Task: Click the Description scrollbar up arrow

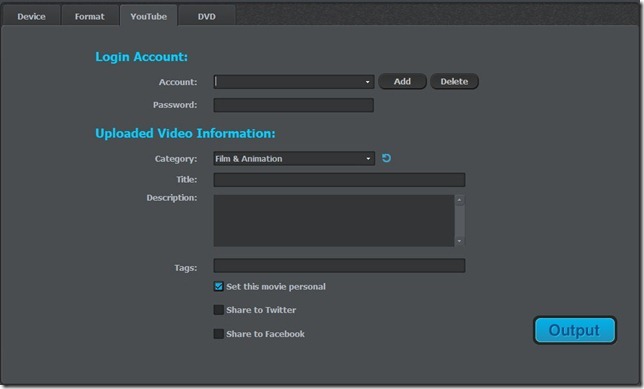Action: point(460,200)
